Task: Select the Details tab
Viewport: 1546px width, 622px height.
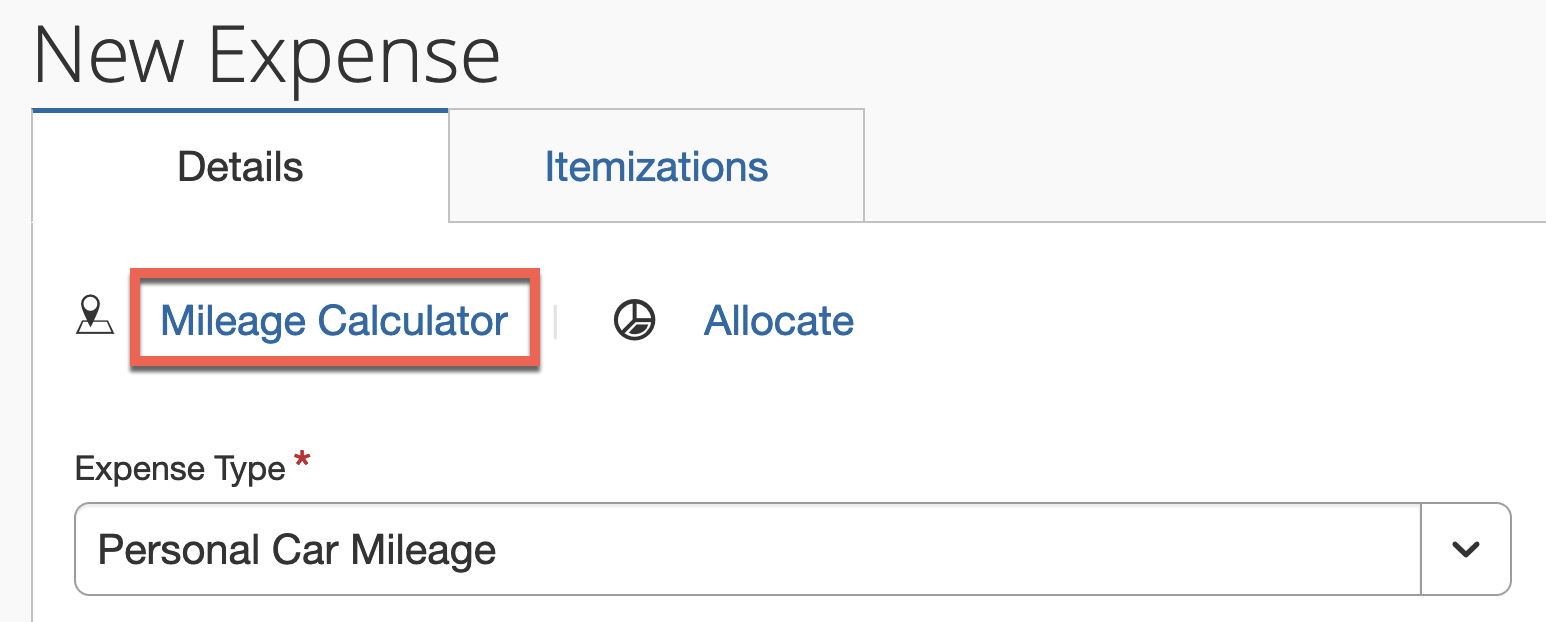Action: pos(240,166)
